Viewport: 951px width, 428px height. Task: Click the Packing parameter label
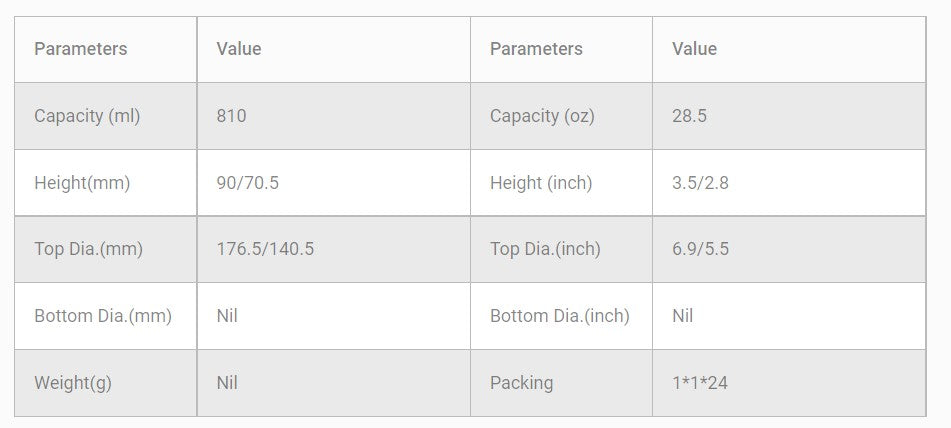[x=521, y=383]
